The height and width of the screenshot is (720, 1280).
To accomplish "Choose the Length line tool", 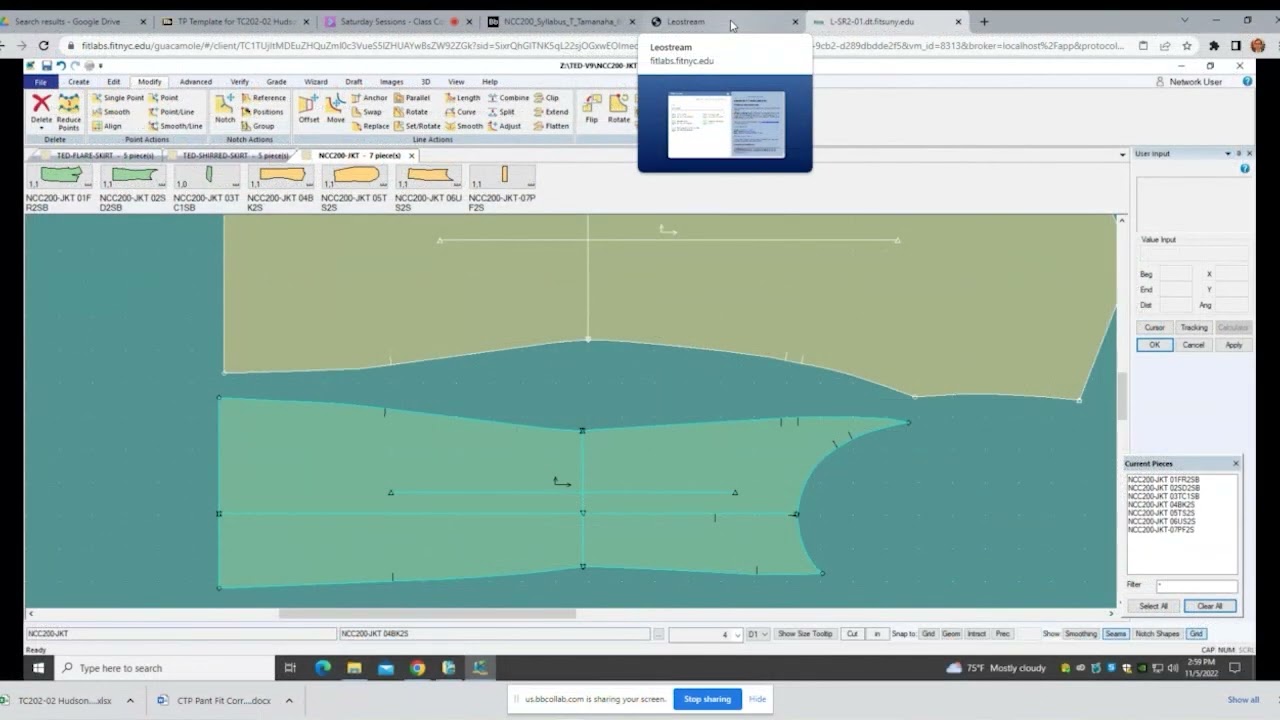I will (x=463, y=98).
